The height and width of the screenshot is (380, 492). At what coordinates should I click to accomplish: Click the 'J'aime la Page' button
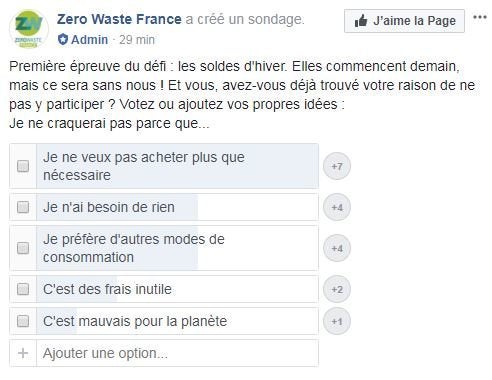point(404,21)
